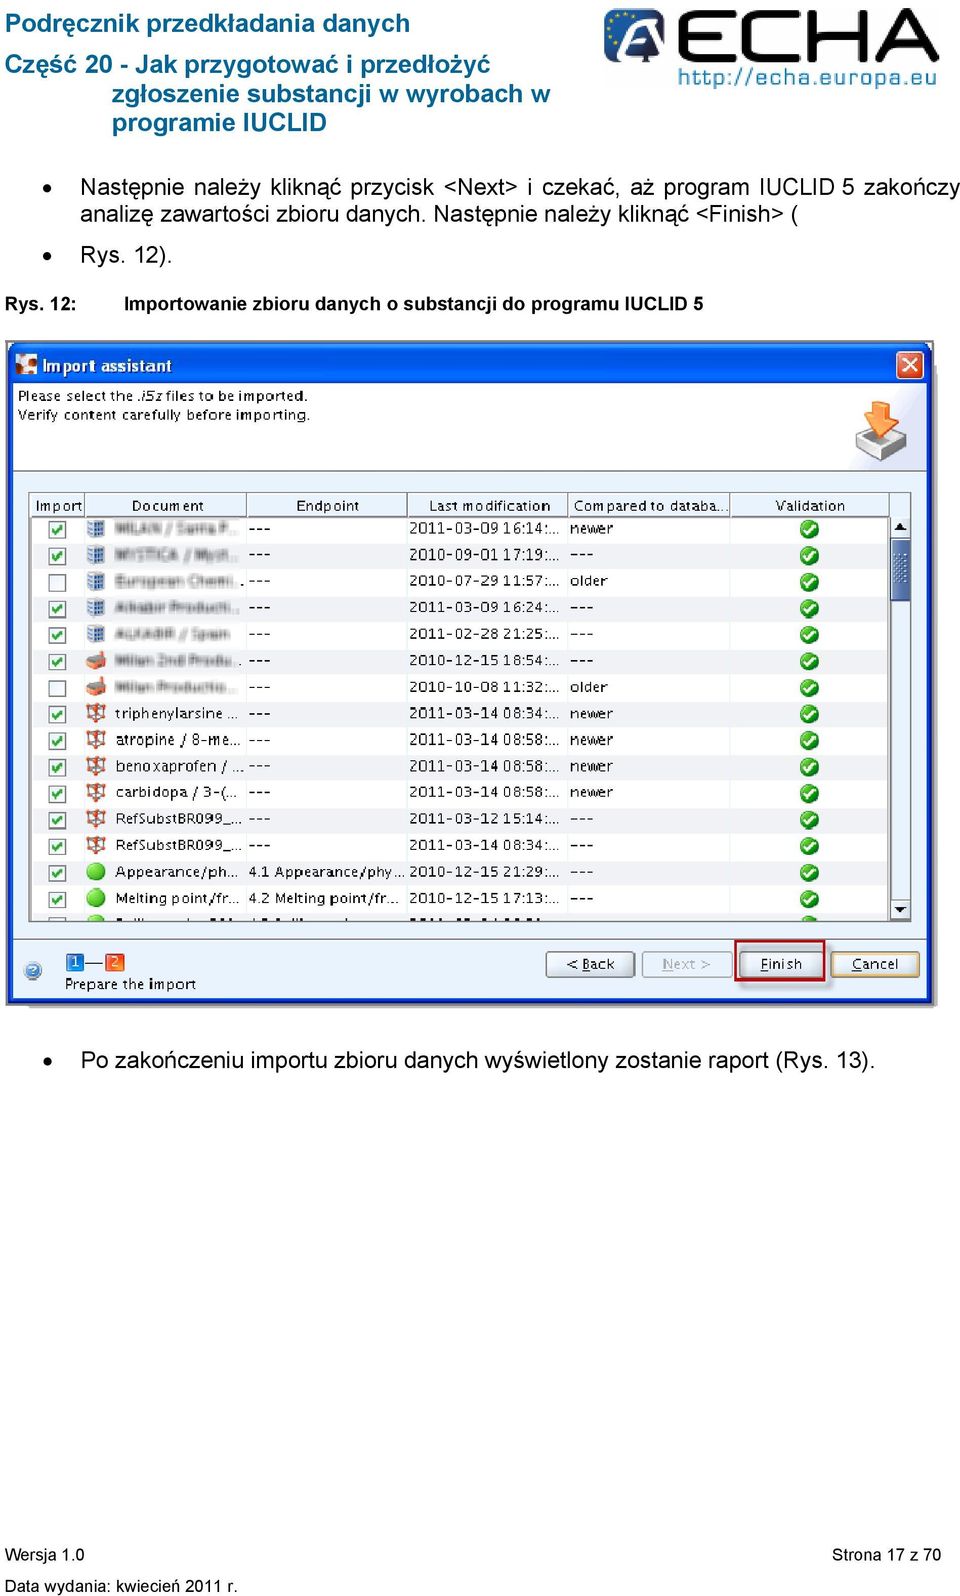Sort by the Validation column header

[809, 505]
